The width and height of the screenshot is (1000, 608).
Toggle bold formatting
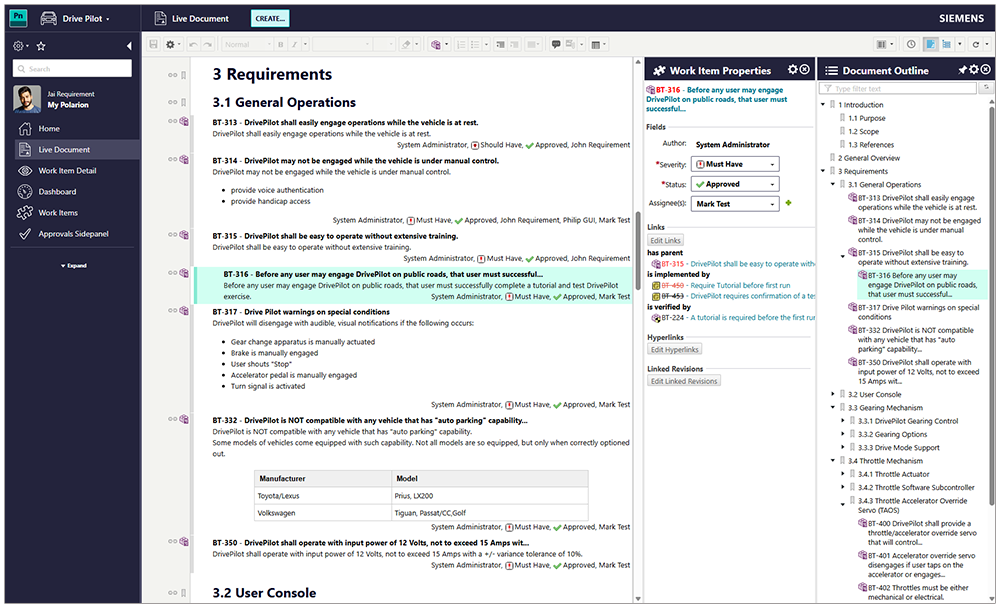[x=280, y=44]
